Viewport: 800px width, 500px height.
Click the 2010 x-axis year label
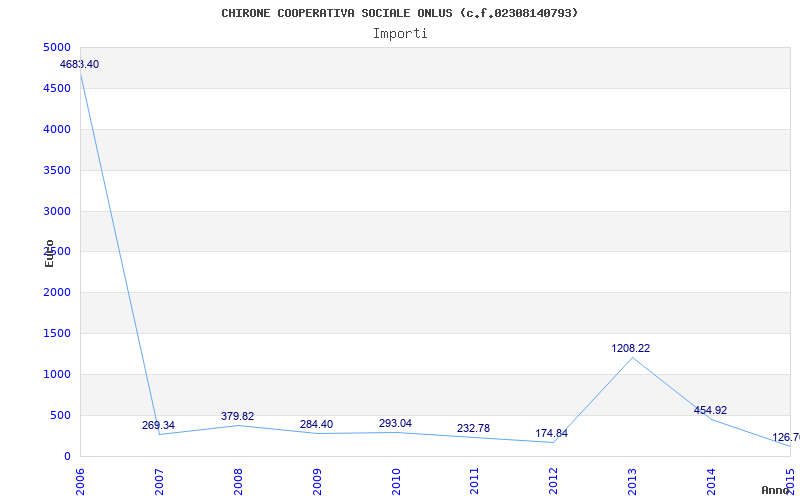coord(395,481)
